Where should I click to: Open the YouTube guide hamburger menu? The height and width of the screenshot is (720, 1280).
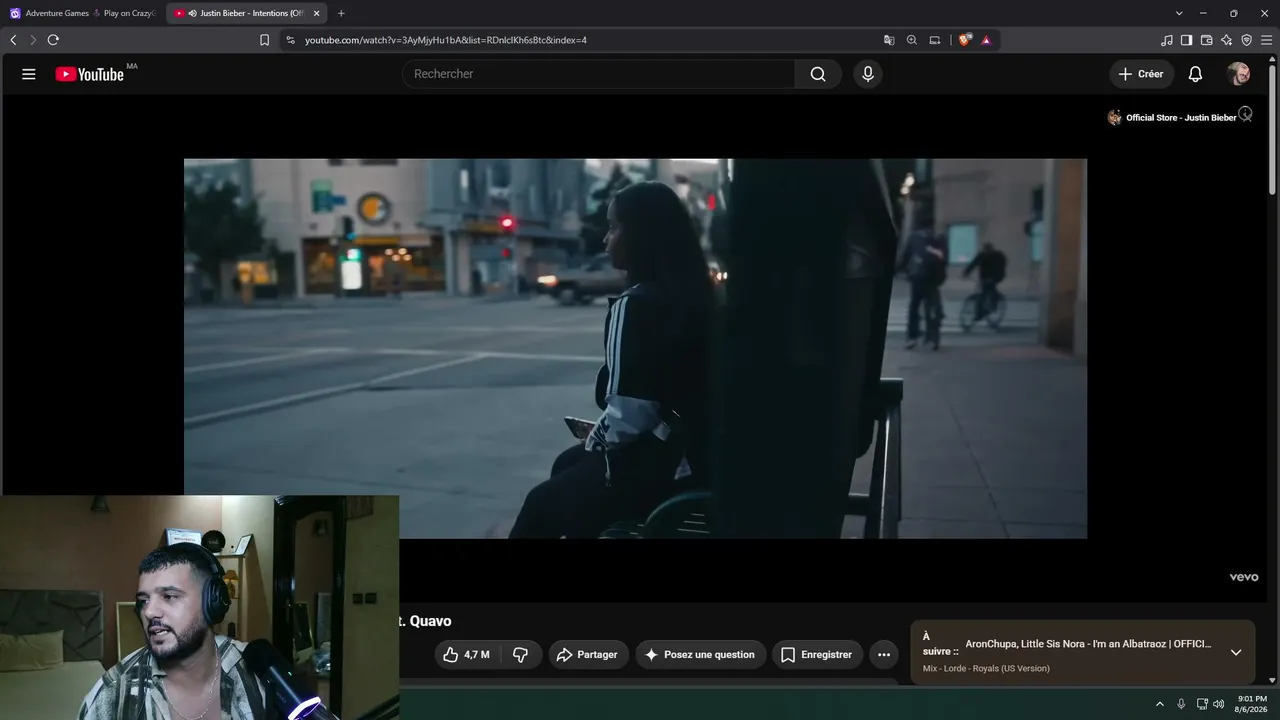29,74
